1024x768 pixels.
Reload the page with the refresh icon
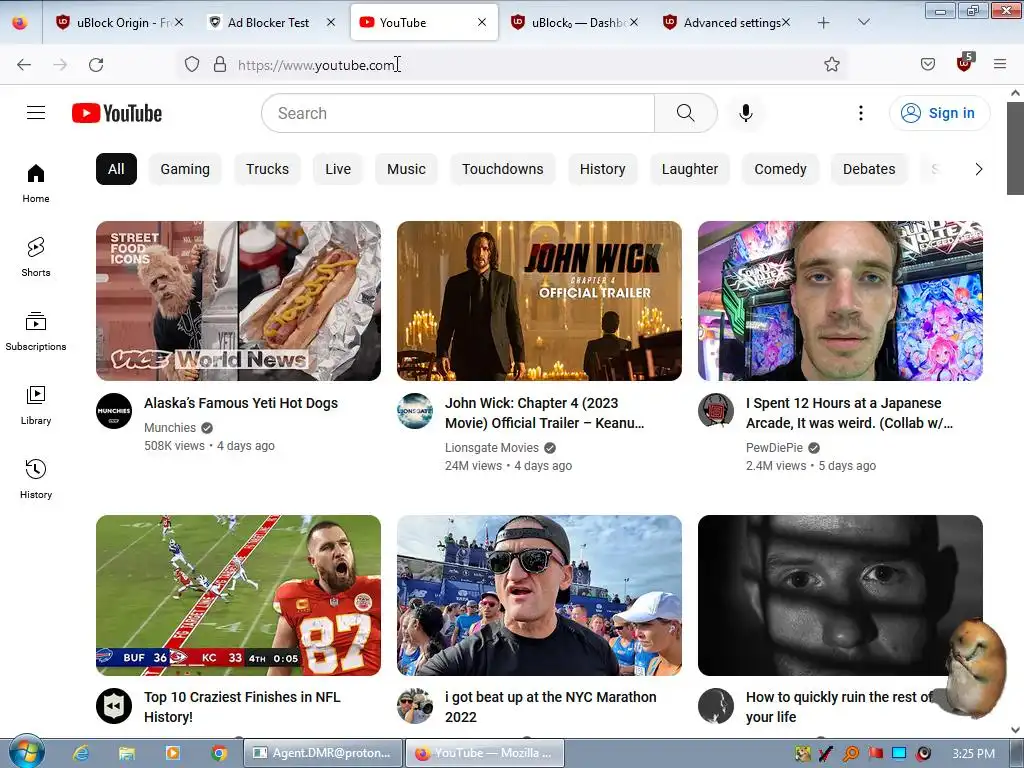[x=96, y=65]
